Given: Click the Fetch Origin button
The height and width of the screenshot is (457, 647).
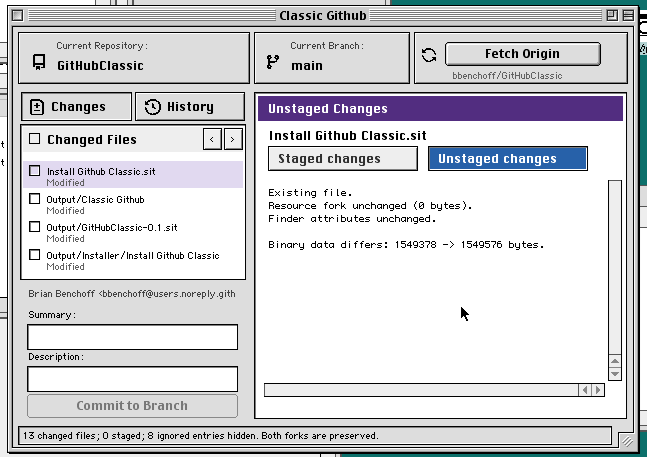Looking at the screenshot, I should pyautogui.click(x=522, y=54).
